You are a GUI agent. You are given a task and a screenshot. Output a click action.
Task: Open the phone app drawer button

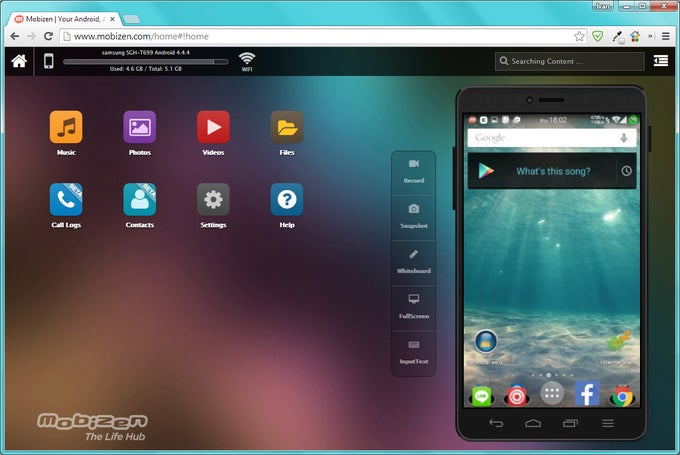552,393
